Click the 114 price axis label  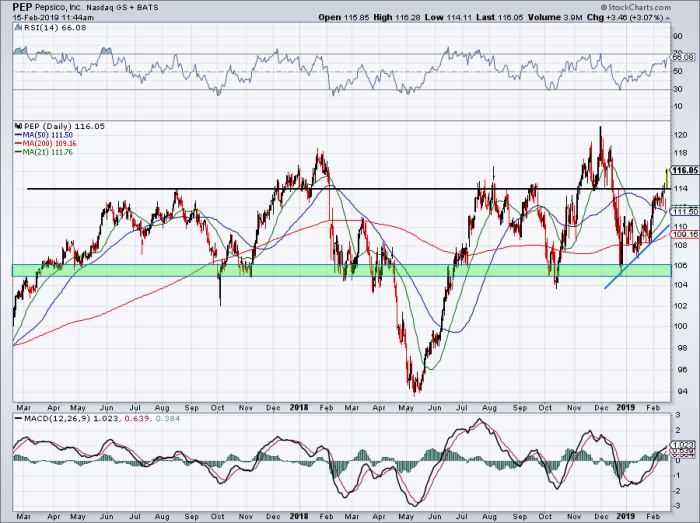coord(679,189)
